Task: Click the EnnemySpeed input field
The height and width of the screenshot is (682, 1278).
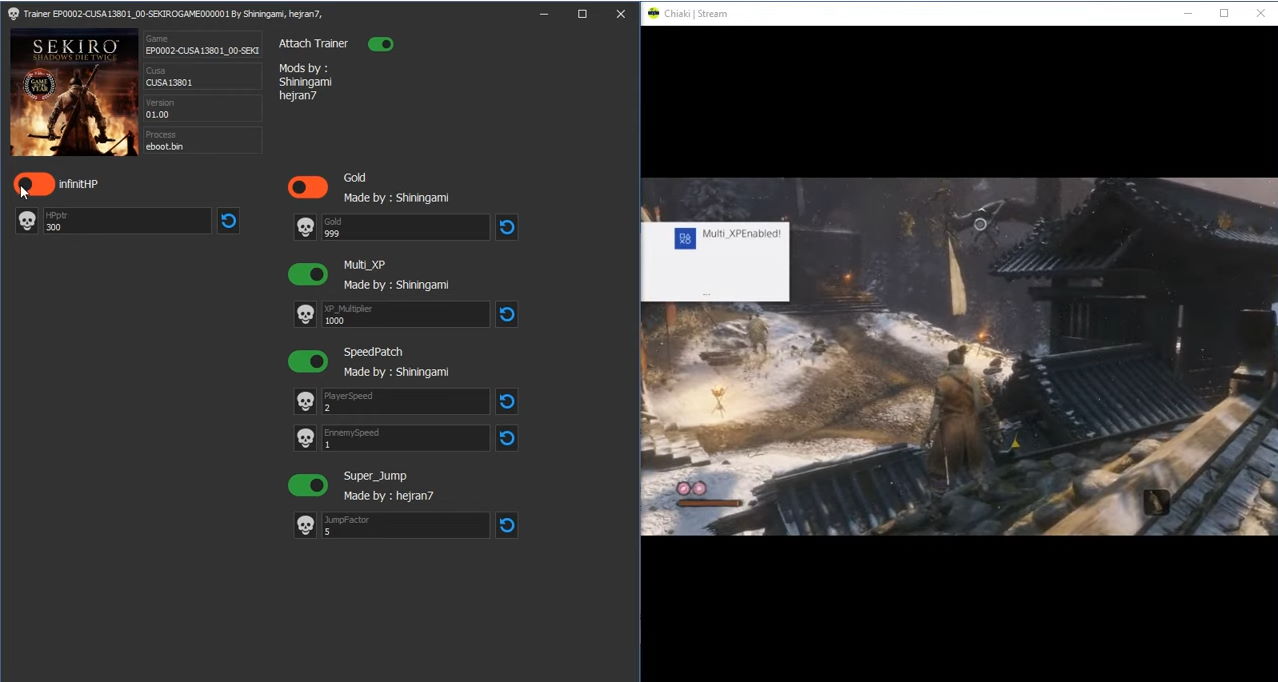Action: pos(405,438)
